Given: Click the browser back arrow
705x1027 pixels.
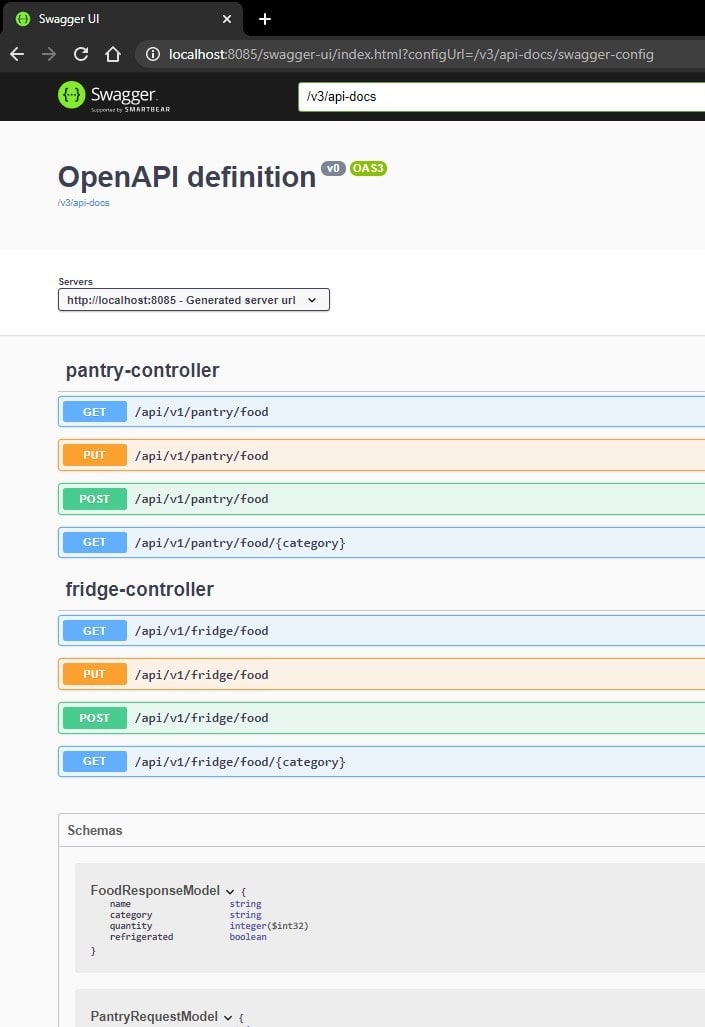Looking at the screenshot, I should 17,54.
